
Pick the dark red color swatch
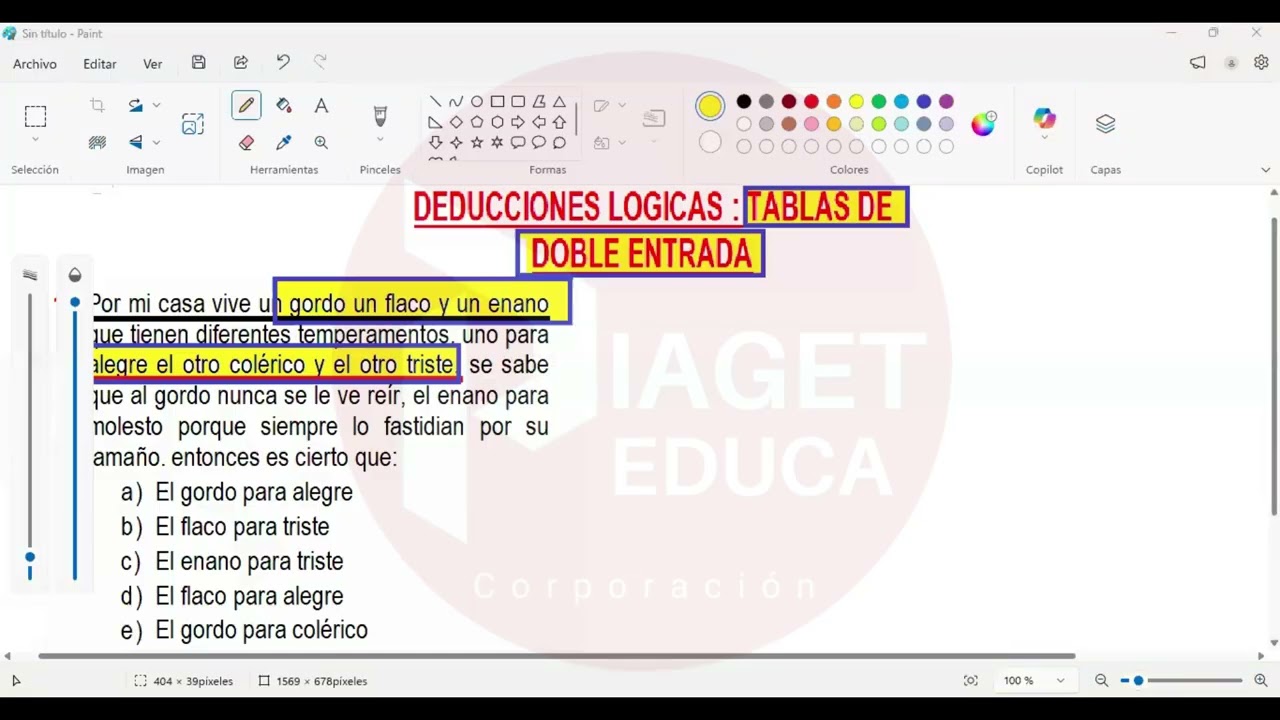[789, 101]
